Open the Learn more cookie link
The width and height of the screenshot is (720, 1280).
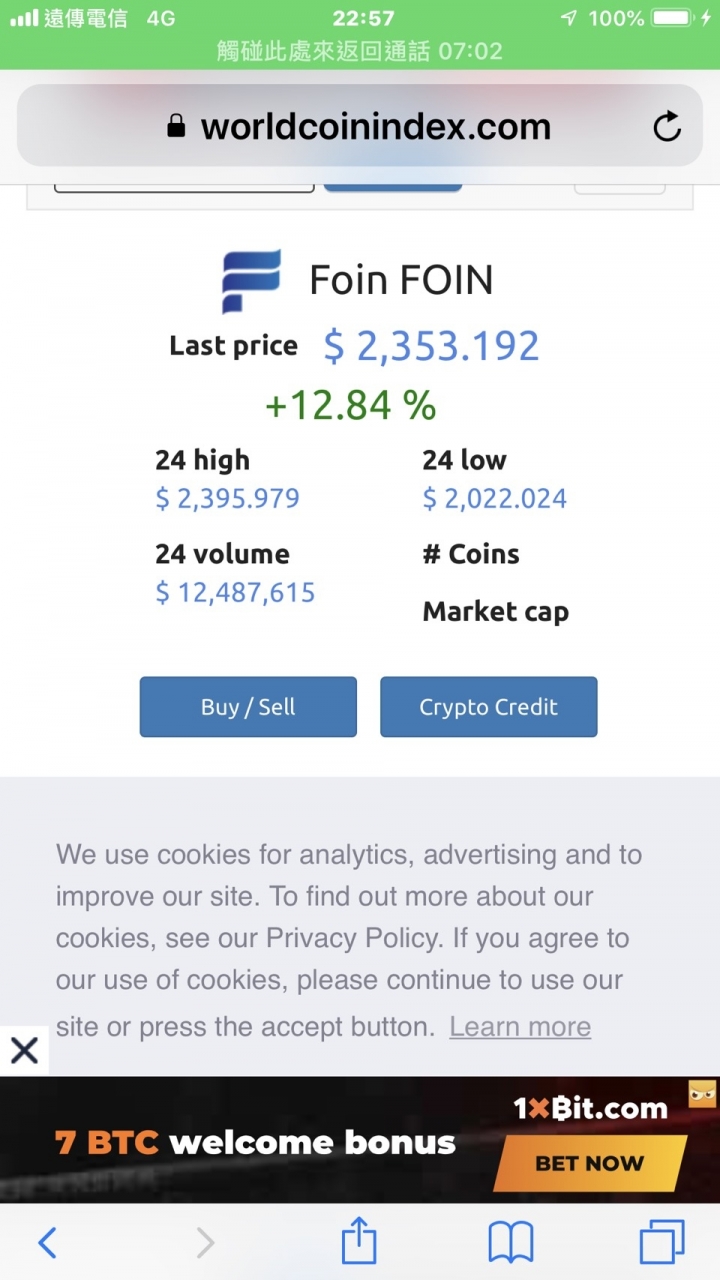[x=520, y=1027]
